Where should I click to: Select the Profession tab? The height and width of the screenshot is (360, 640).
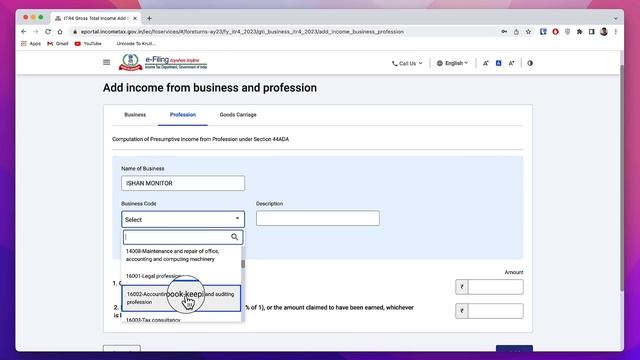pyautogui.click(x=183, y=115)
